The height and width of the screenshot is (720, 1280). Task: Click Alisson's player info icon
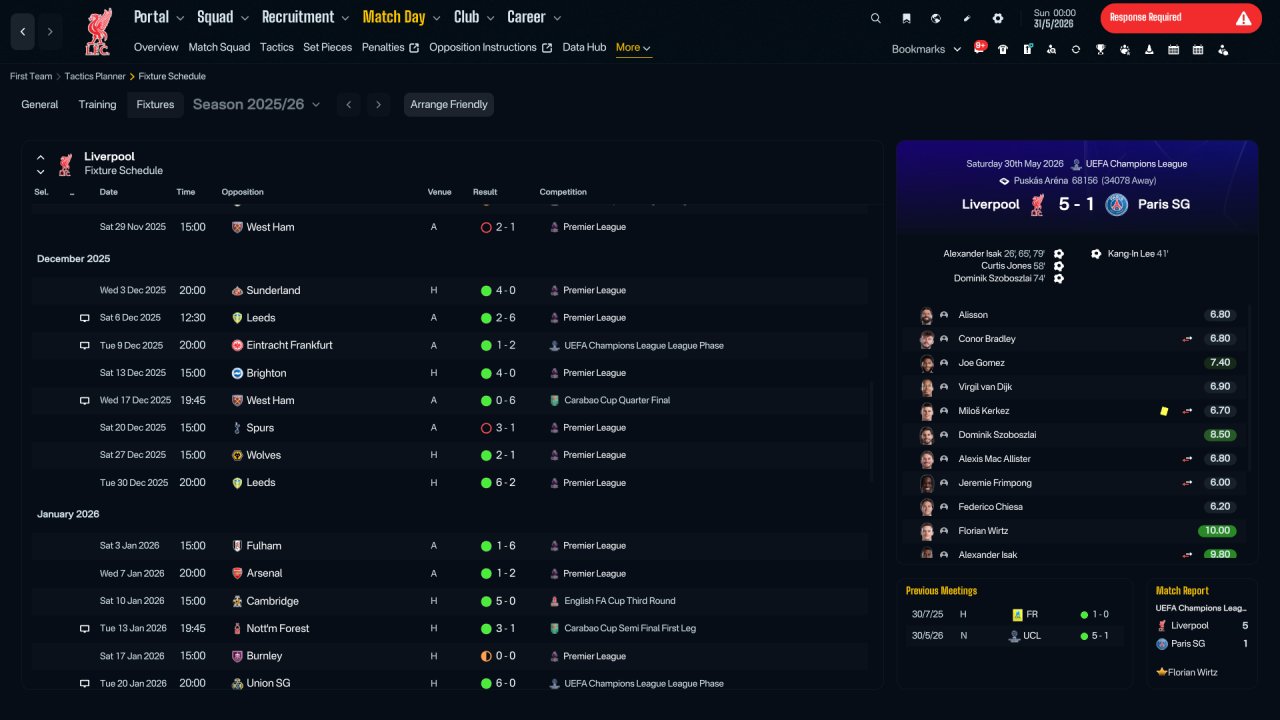click(944, 315)
